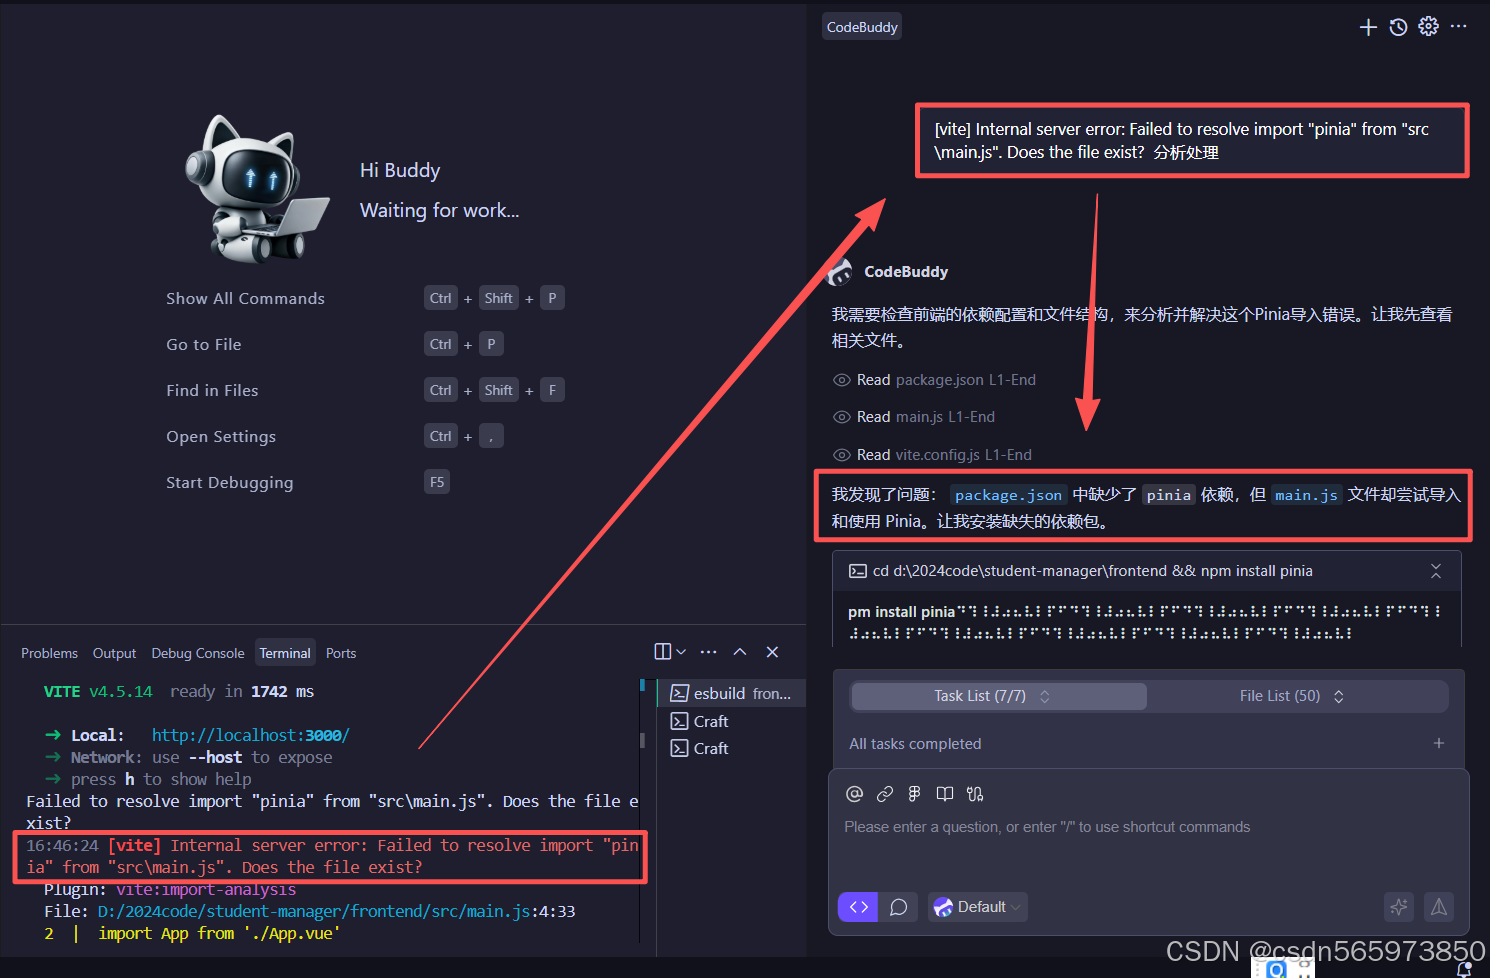Click the link attachment icon in chat input
The height and width of the screenshot is (978, 1490).
(884, 794)
